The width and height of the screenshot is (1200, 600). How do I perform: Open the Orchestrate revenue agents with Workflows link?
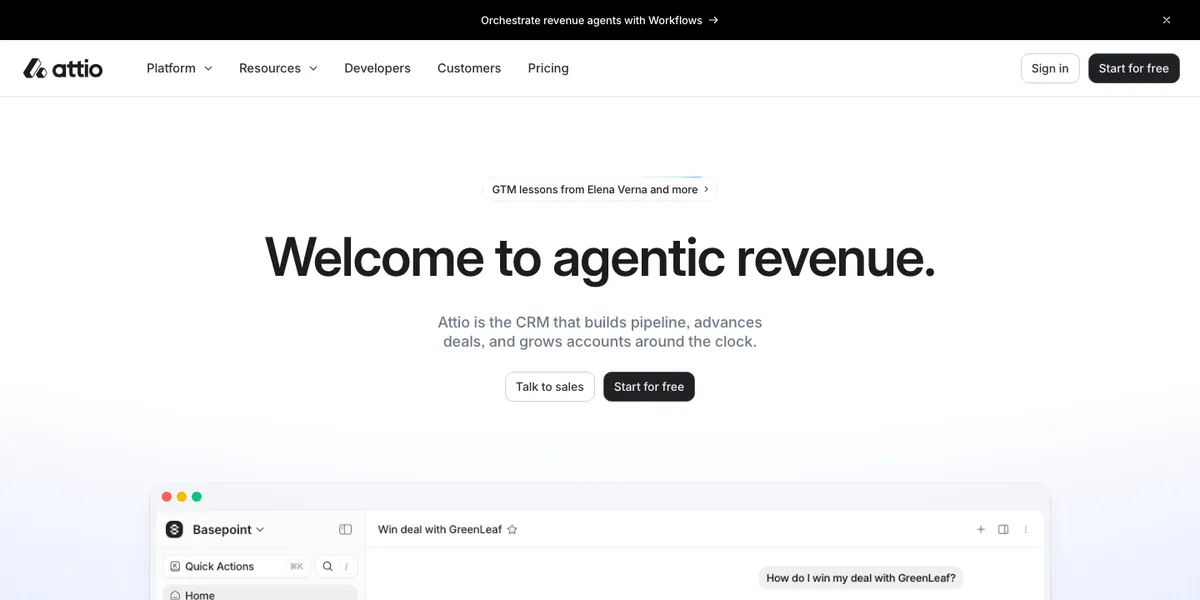pyautogui.click(x=600, y=20)
